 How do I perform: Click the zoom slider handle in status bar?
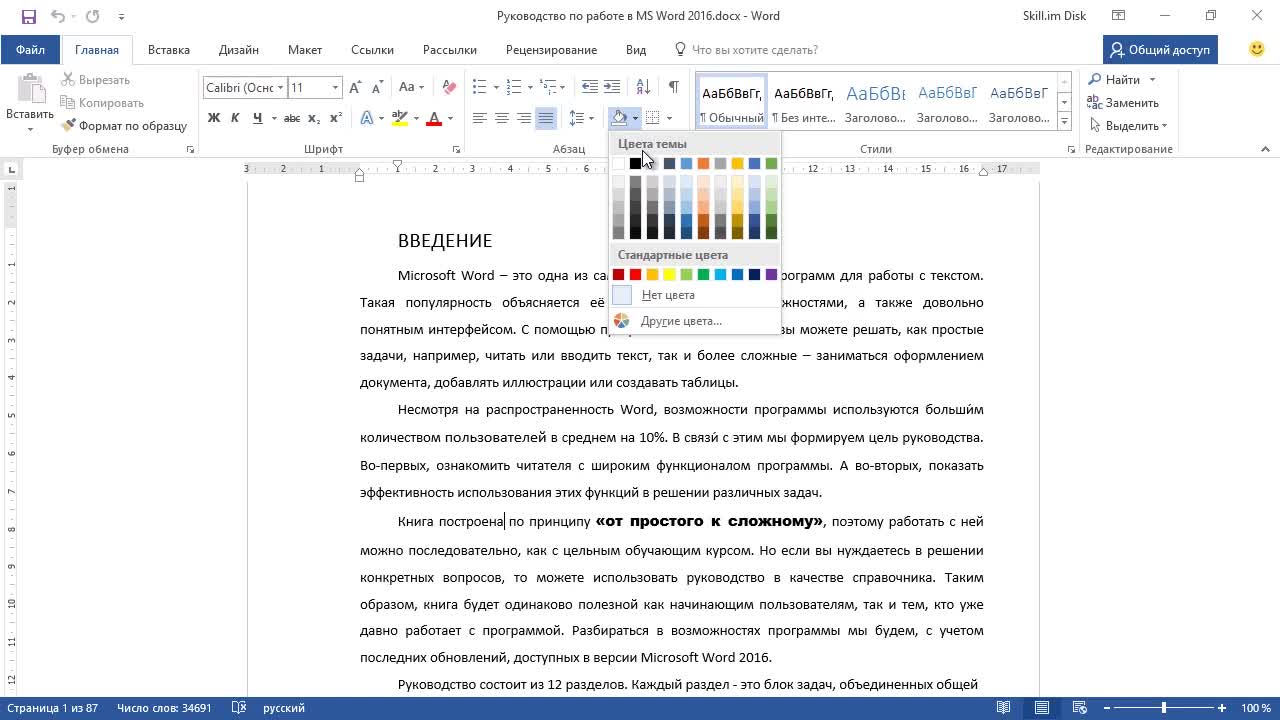tap(1163, 708)
